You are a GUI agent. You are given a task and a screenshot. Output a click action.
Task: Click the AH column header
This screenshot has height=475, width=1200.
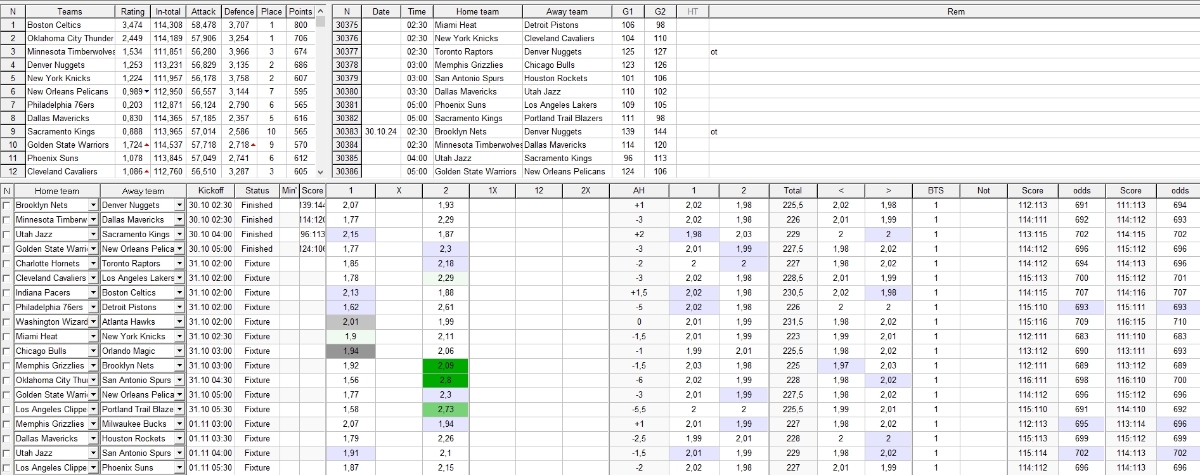(639, 190)
